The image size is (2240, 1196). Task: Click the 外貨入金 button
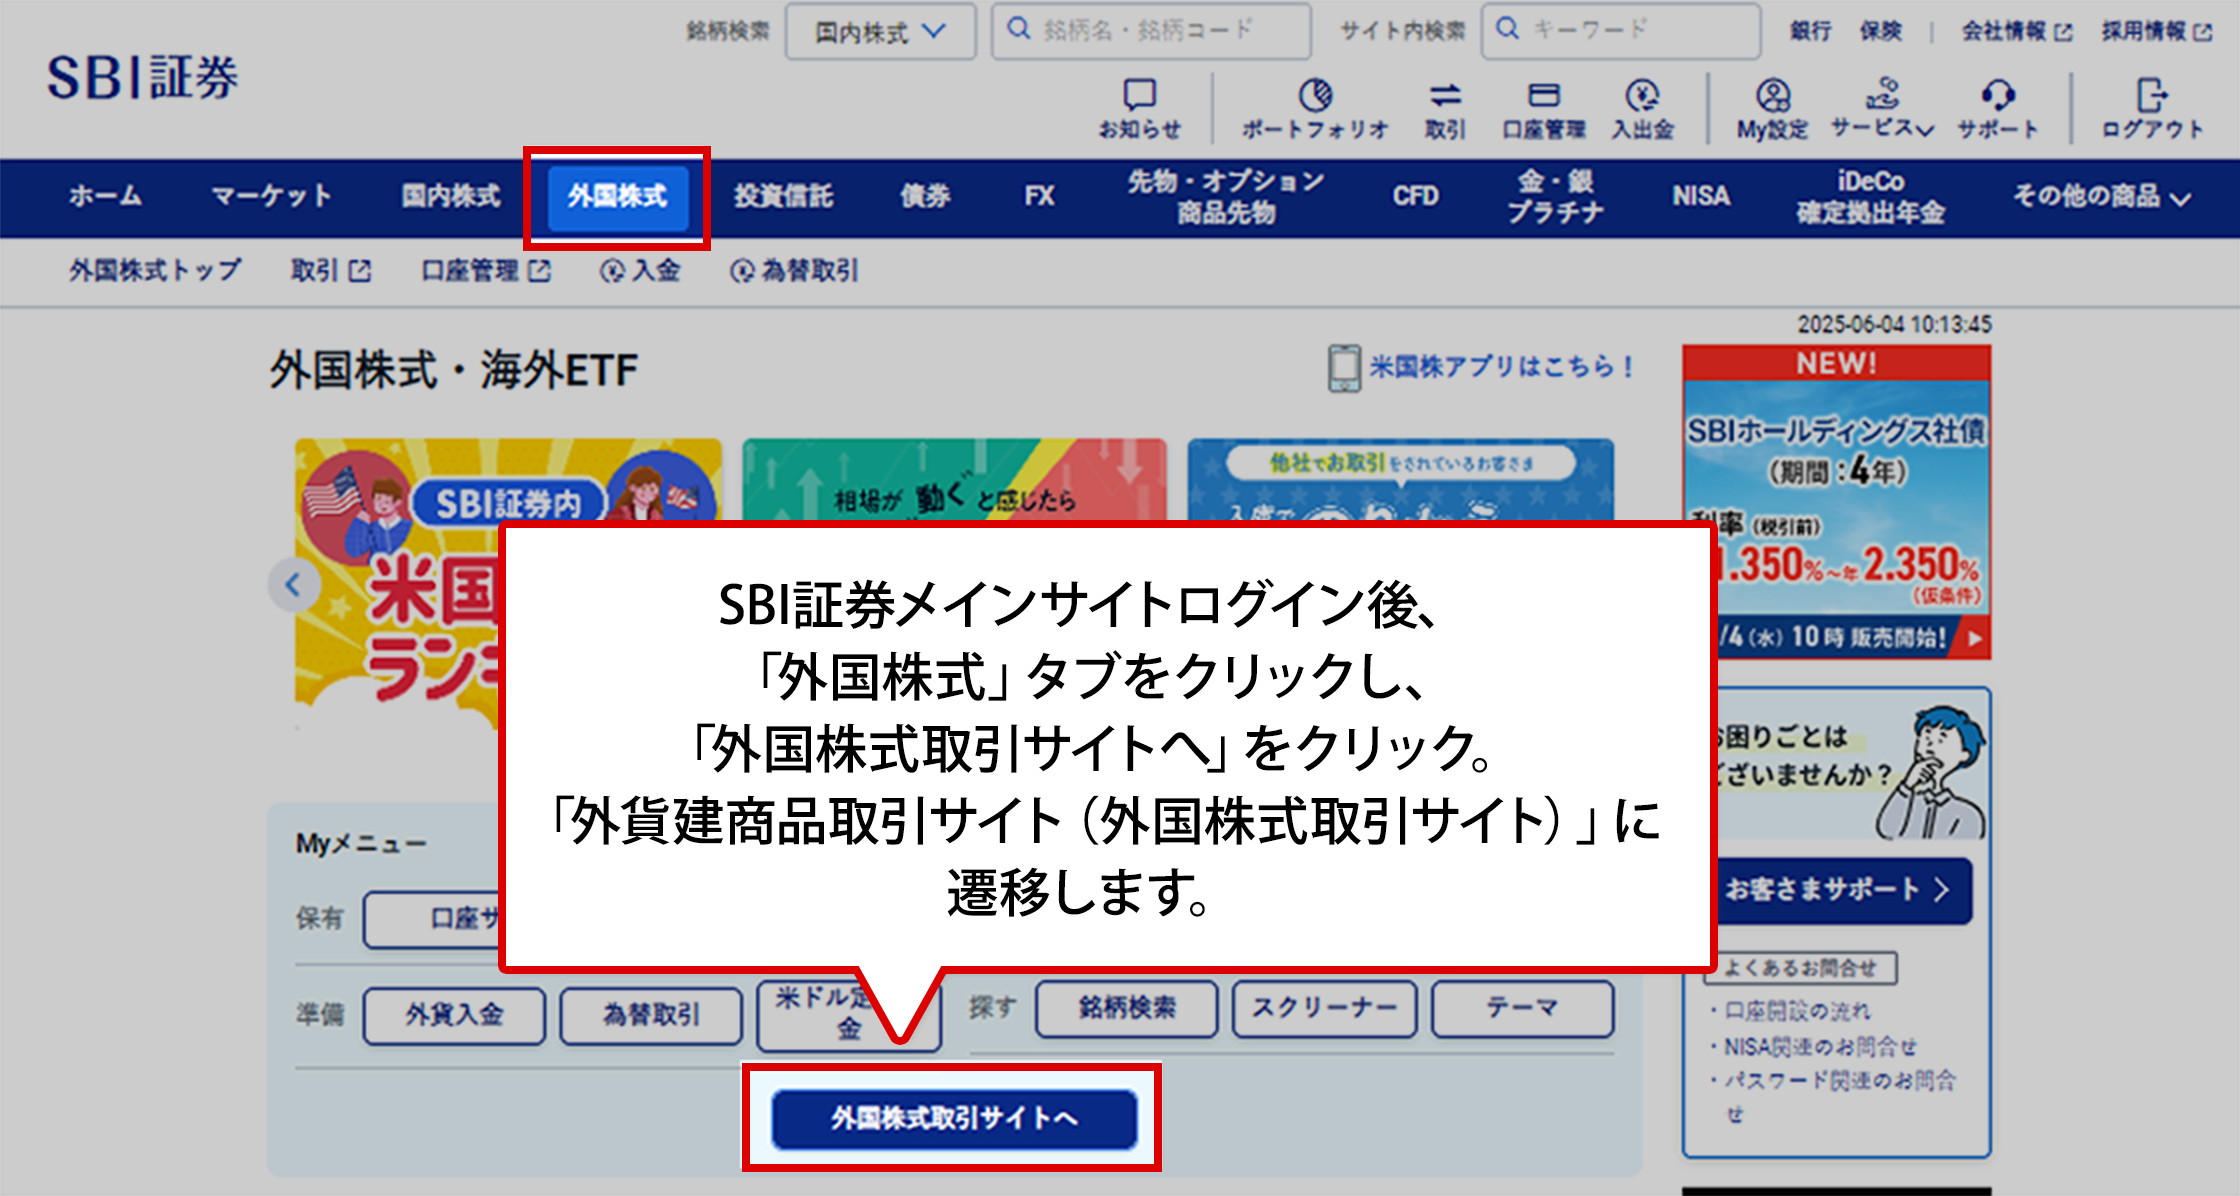(454, 1015)
